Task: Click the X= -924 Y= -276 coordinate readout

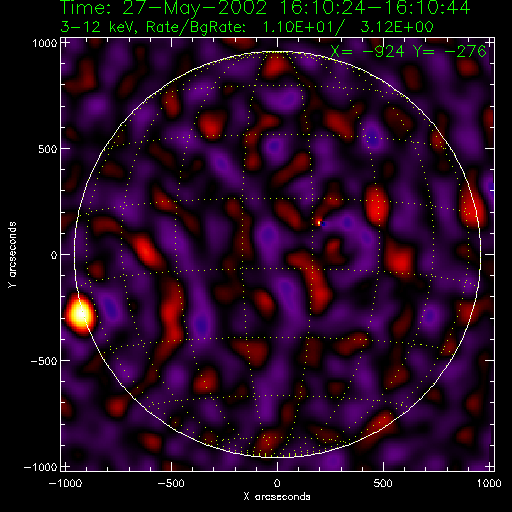Action: click(x=408, y=52)
